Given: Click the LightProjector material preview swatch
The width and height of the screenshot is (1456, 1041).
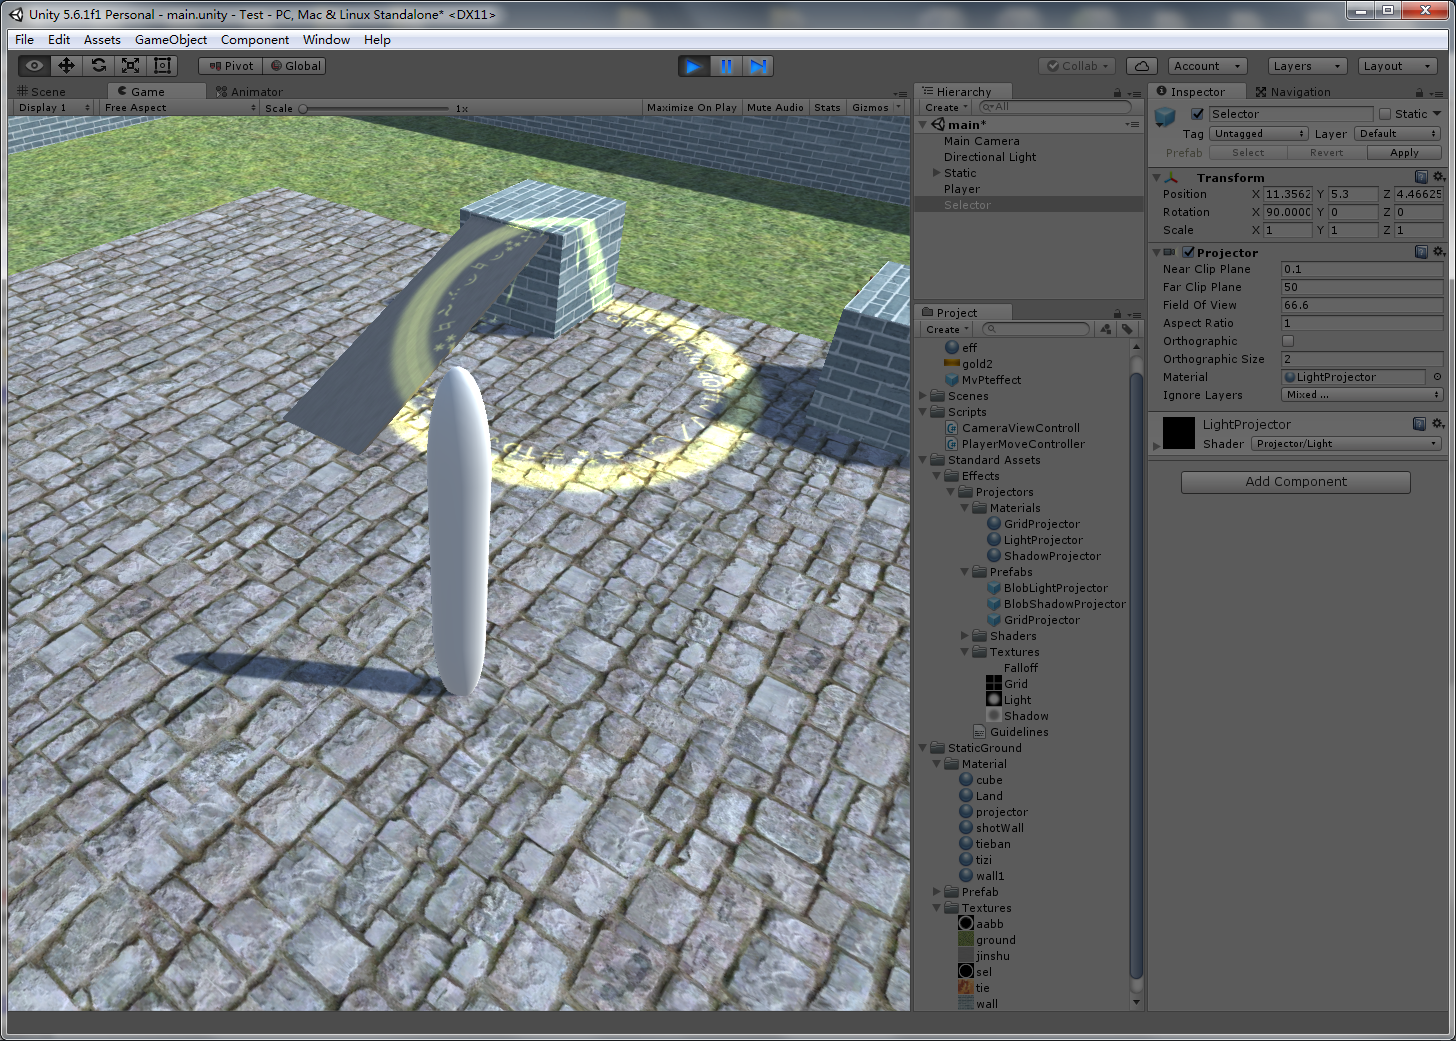Looking at the screenshot, I should (x=1179, y=433).
